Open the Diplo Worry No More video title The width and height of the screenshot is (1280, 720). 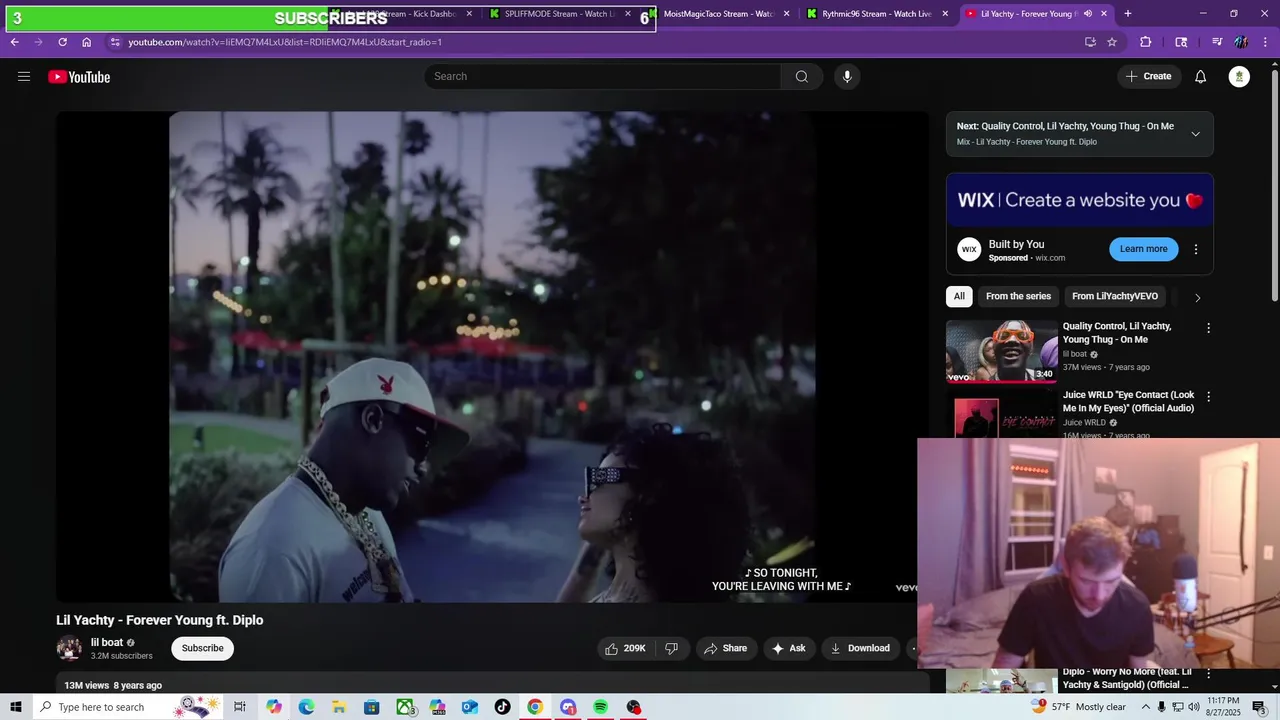1127,678
